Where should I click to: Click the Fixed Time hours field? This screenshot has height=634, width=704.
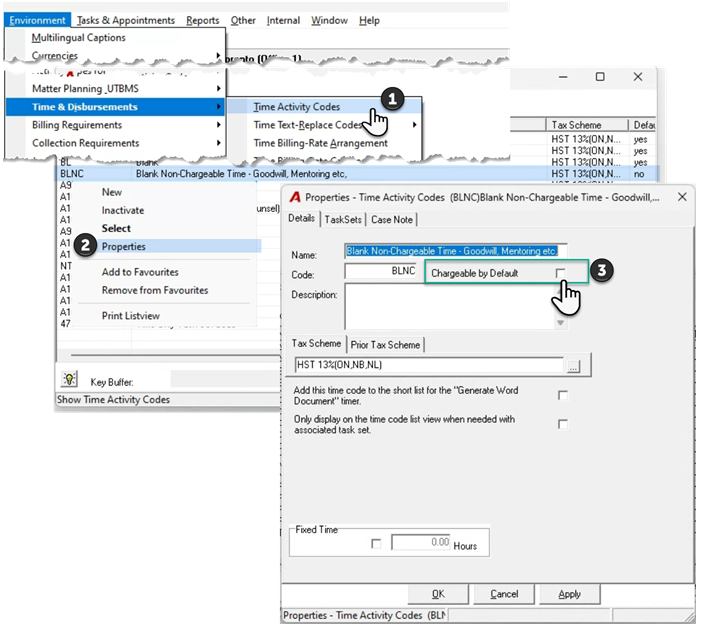(421, 542)
